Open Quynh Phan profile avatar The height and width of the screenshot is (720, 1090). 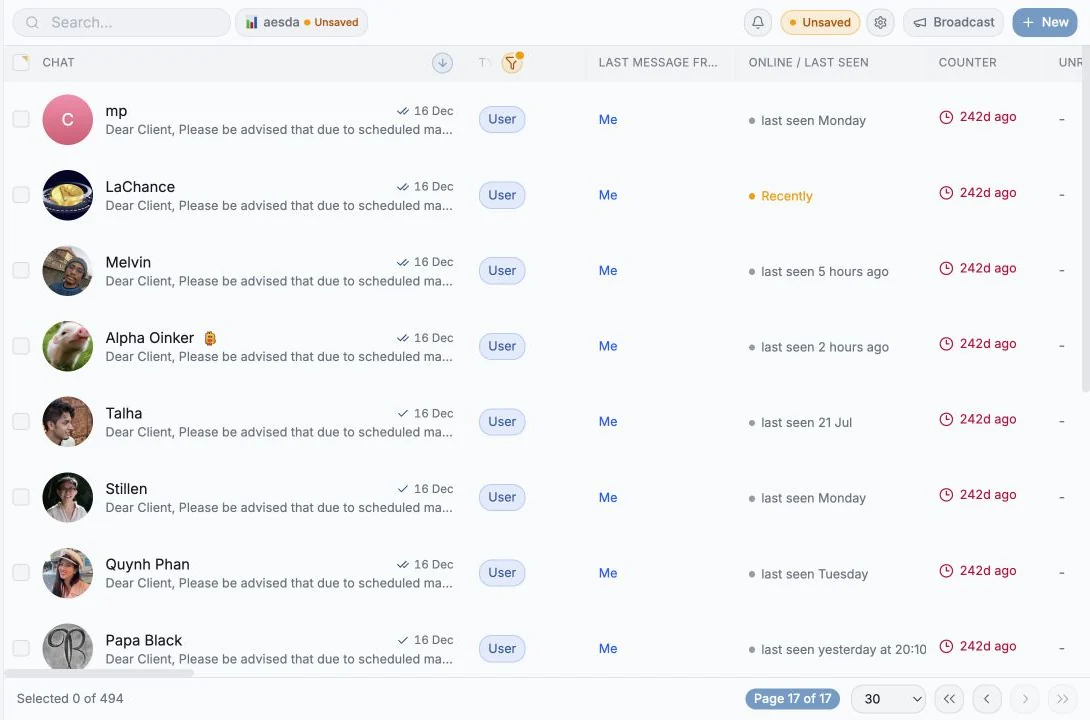[67, 573]
